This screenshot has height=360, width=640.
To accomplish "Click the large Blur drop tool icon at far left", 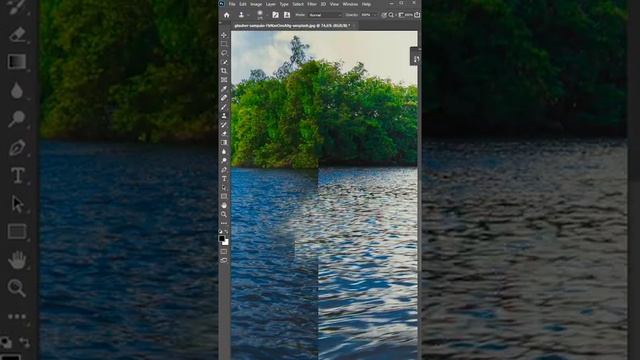I will point(17,91).
